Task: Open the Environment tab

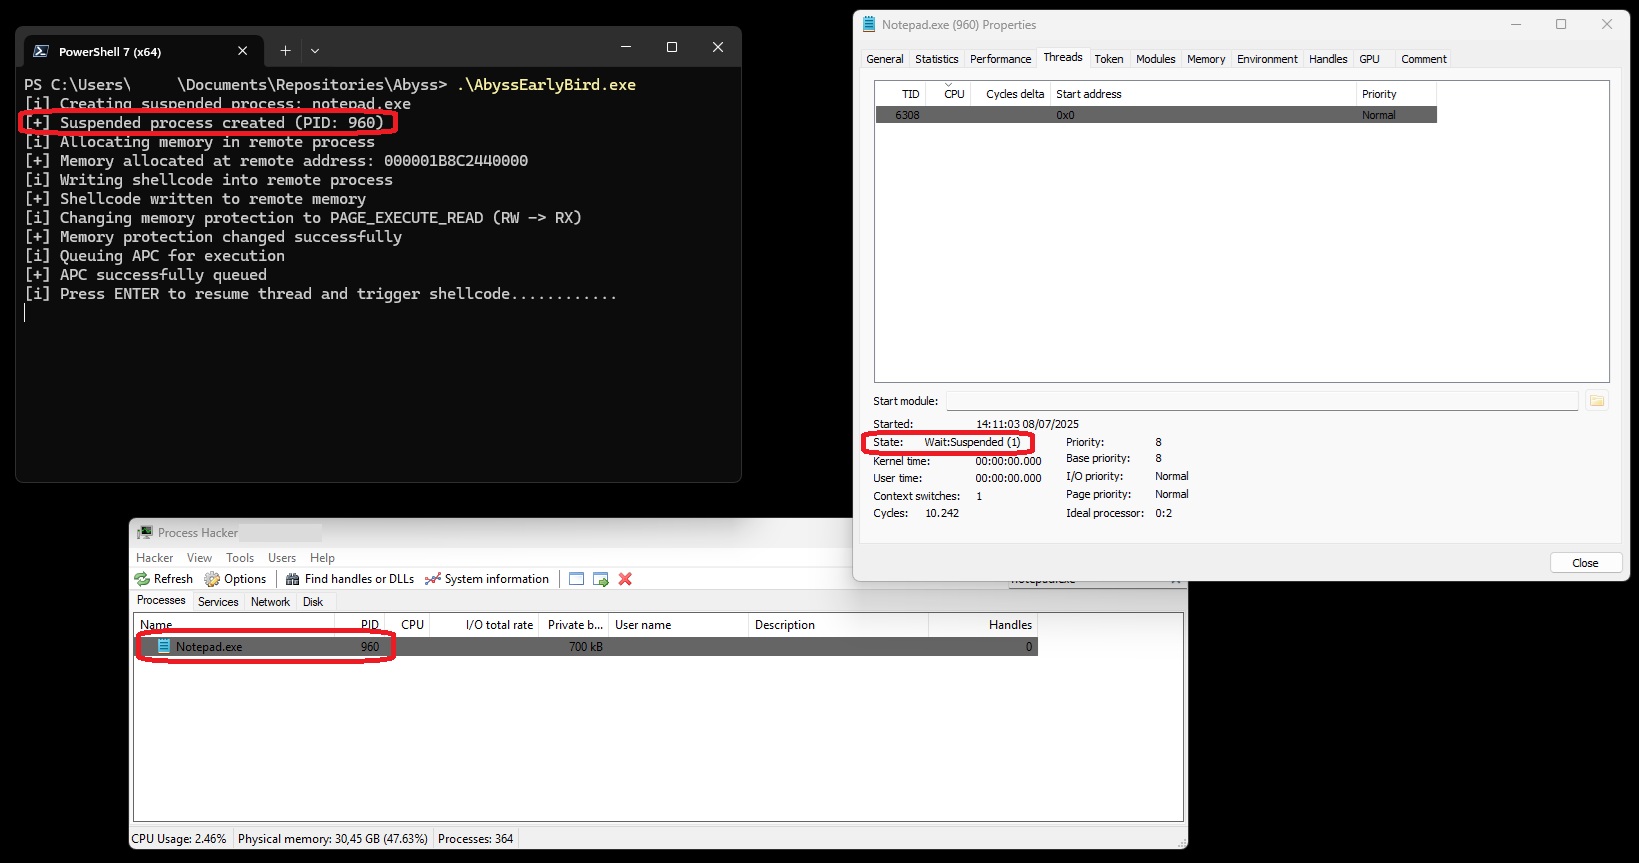Action: [x=1267, y=59]
